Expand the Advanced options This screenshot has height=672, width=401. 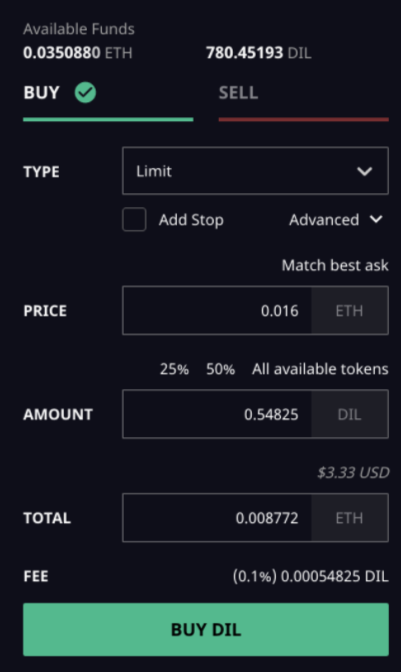pos(336,220)
